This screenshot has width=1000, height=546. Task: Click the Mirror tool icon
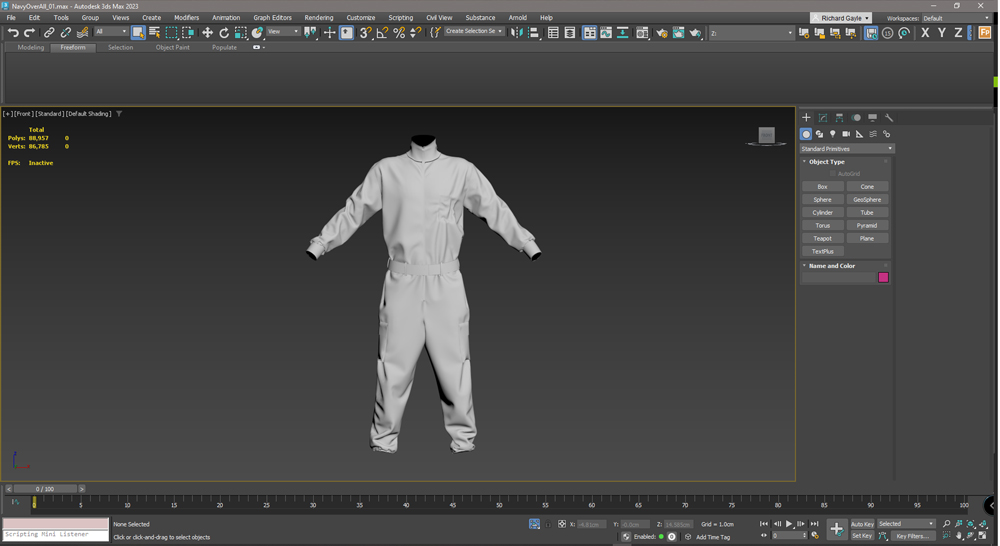tap(517, 33)
